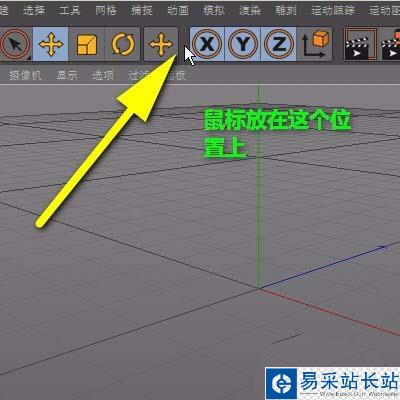Open the 选择 menu
This screenshot has height=400, width=400.
click(x=34, y=11)
